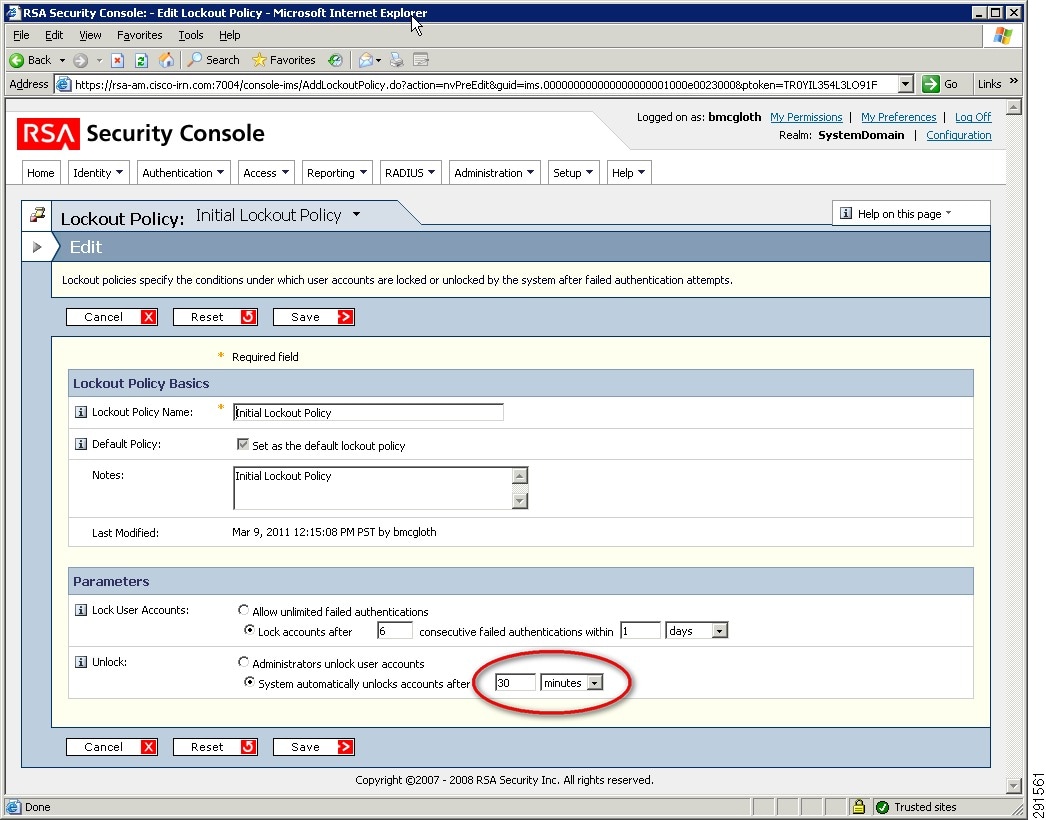Click the Trusted sites check icon
1046x820 pixels.
coord(883,807)
